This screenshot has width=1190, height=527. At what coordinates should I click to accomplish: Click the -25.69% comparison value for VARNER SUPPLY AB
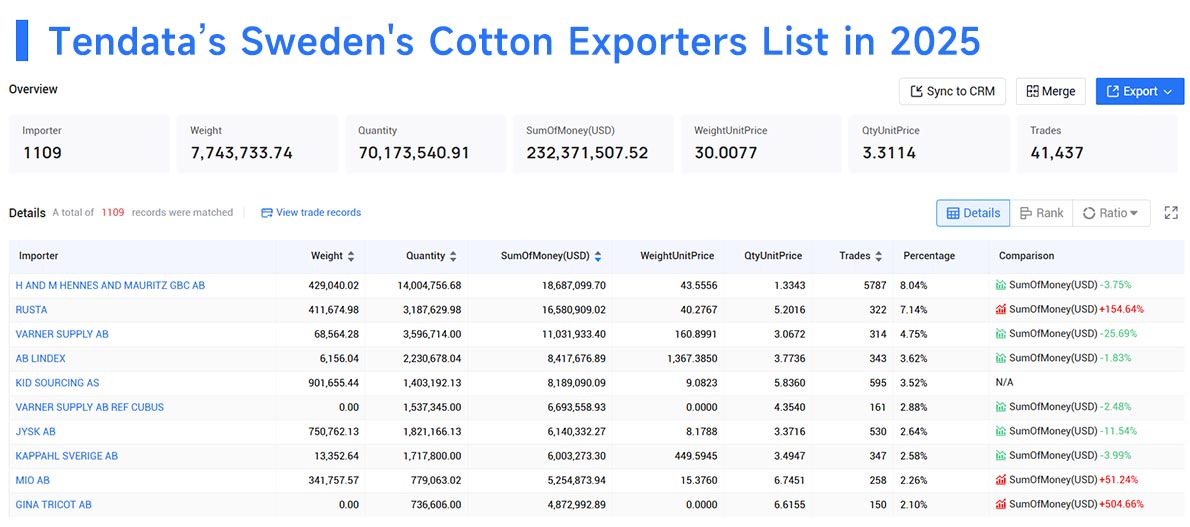pos(1118,334)
